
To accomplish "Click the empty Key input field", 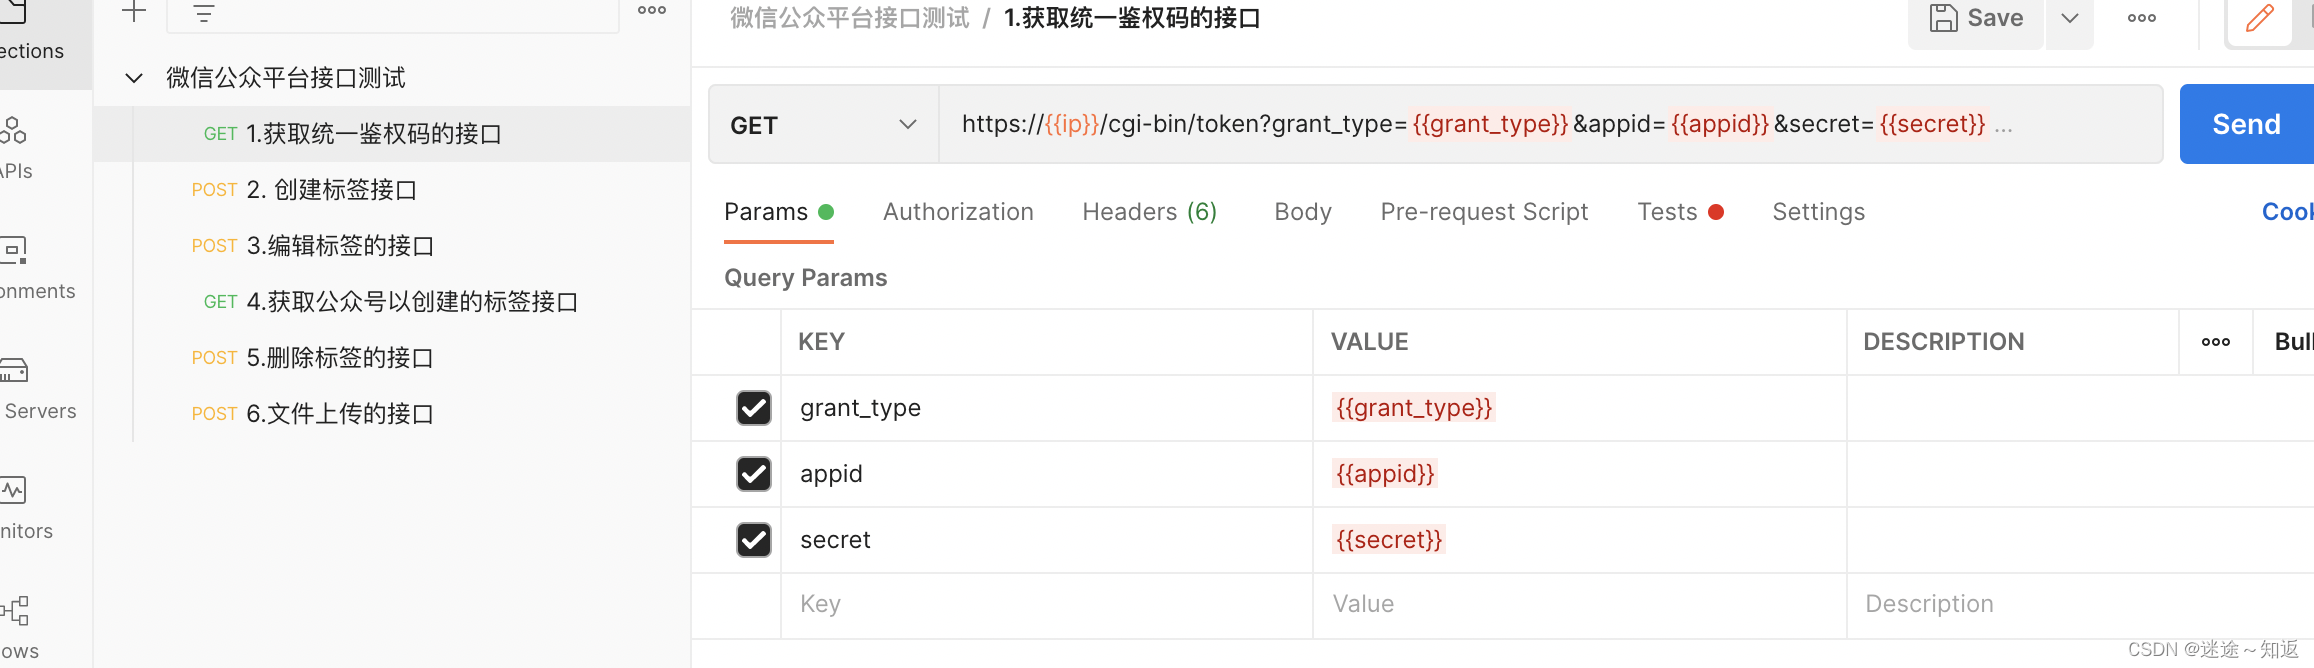I will click(x=1047, y=604).
